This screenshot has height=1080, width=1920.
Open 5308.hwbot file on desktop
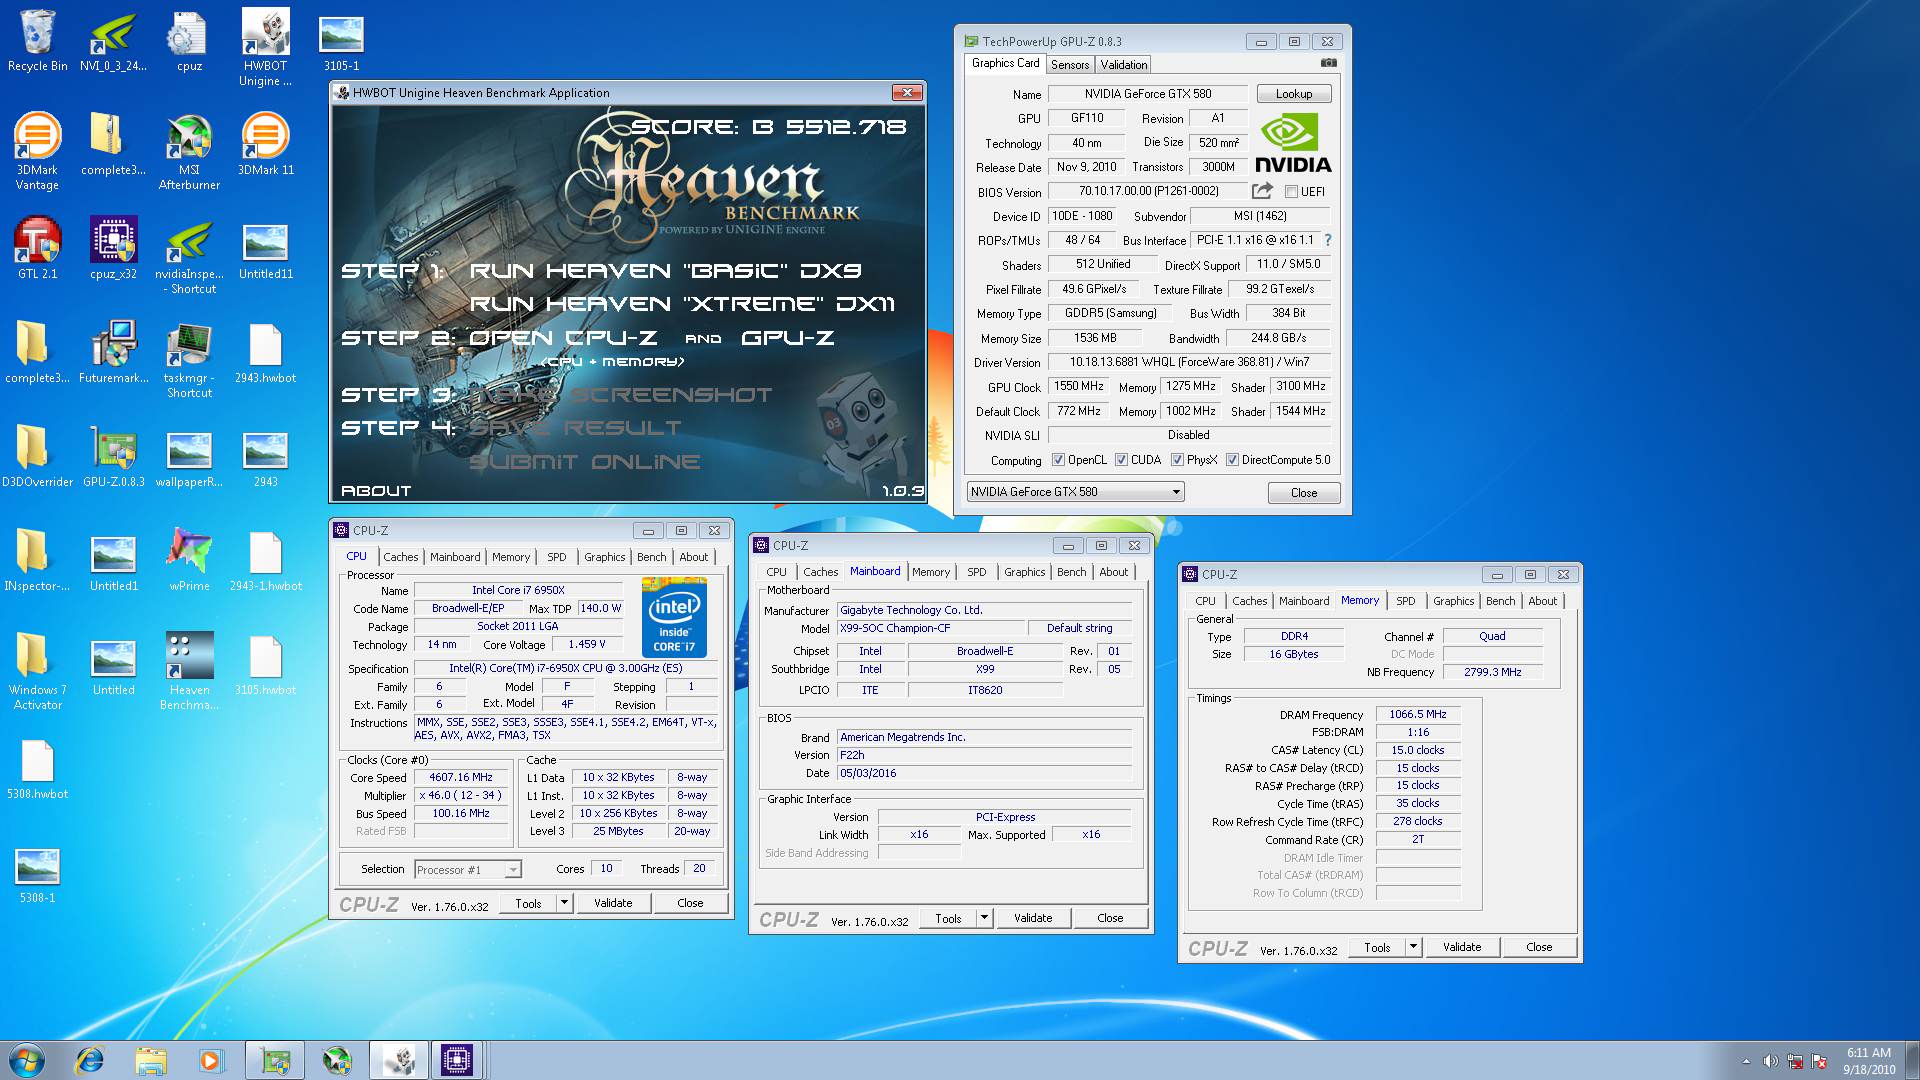tap(37, 768)
